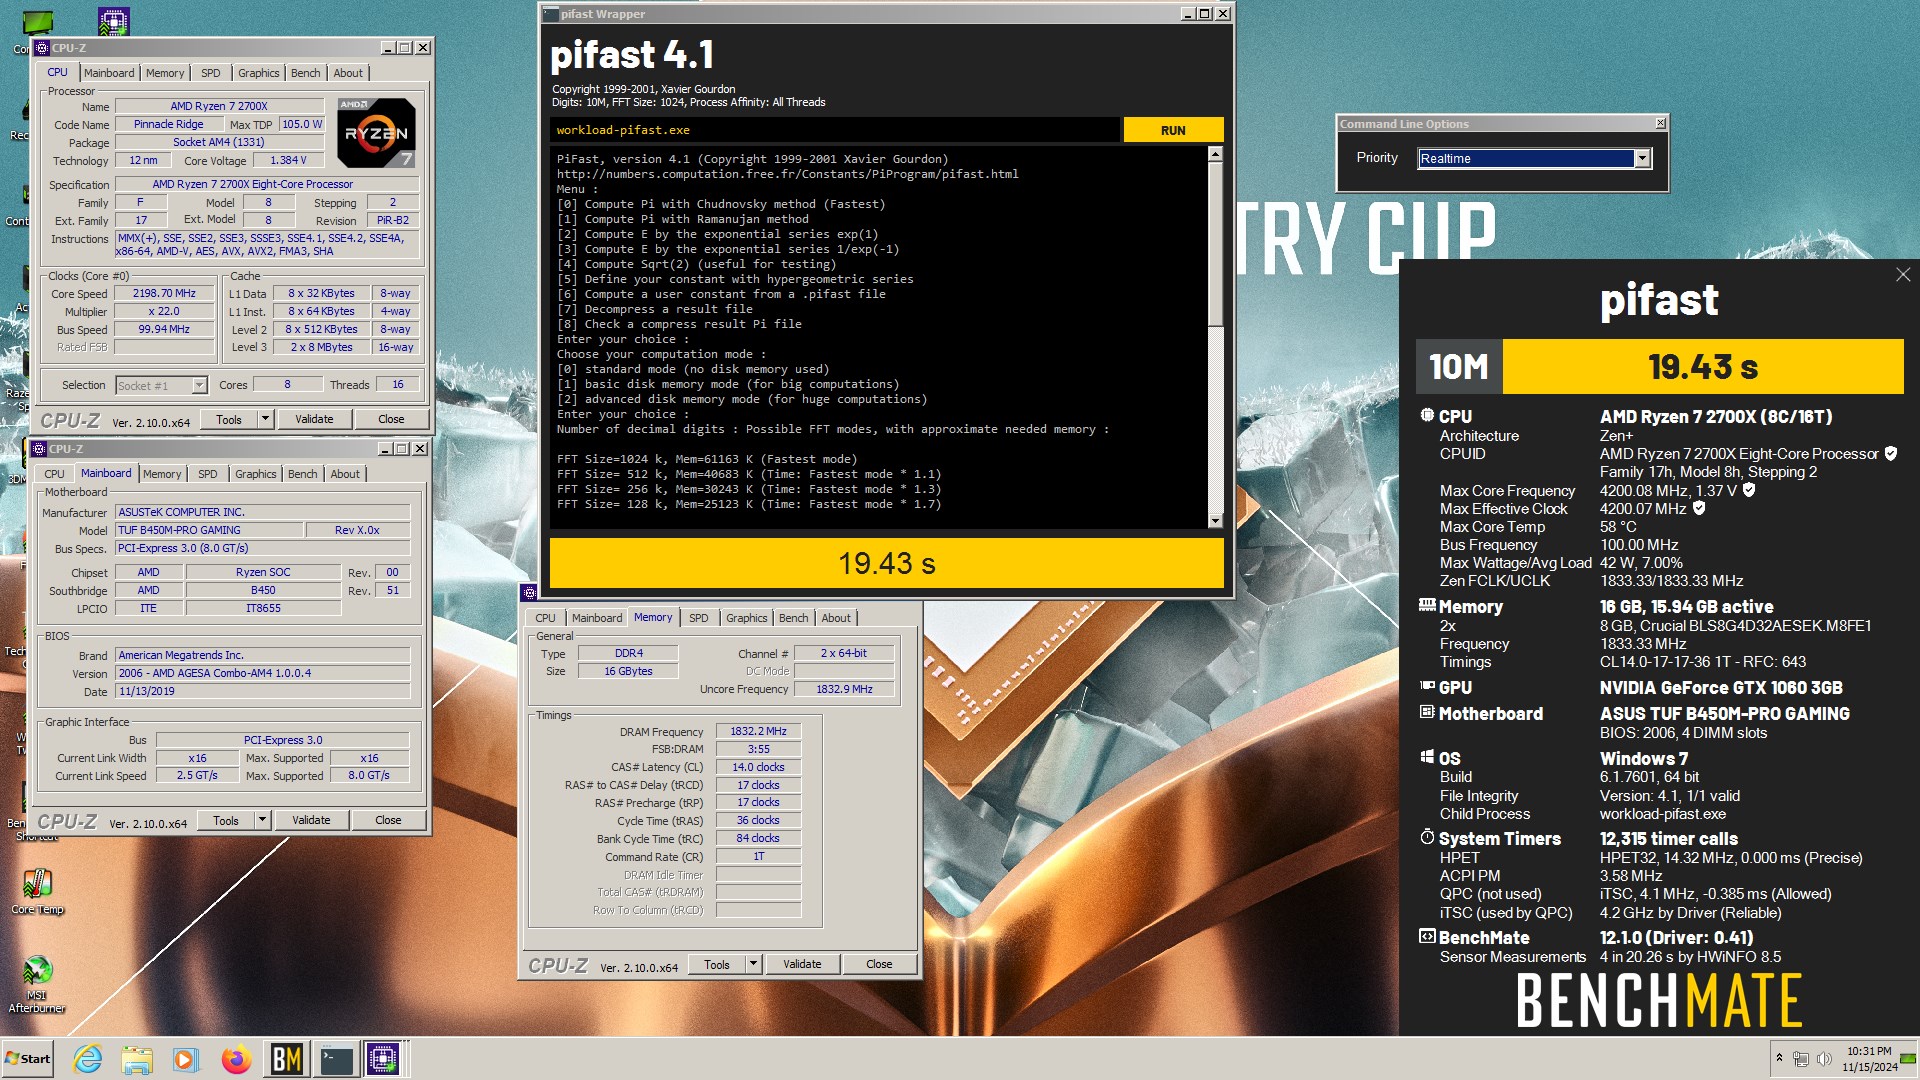Click Tools button in CPU-Z Memory window
Image resolution: width=1920 pixels, height=1080 pixels.
pyautogui.click(x=717, y=964)
